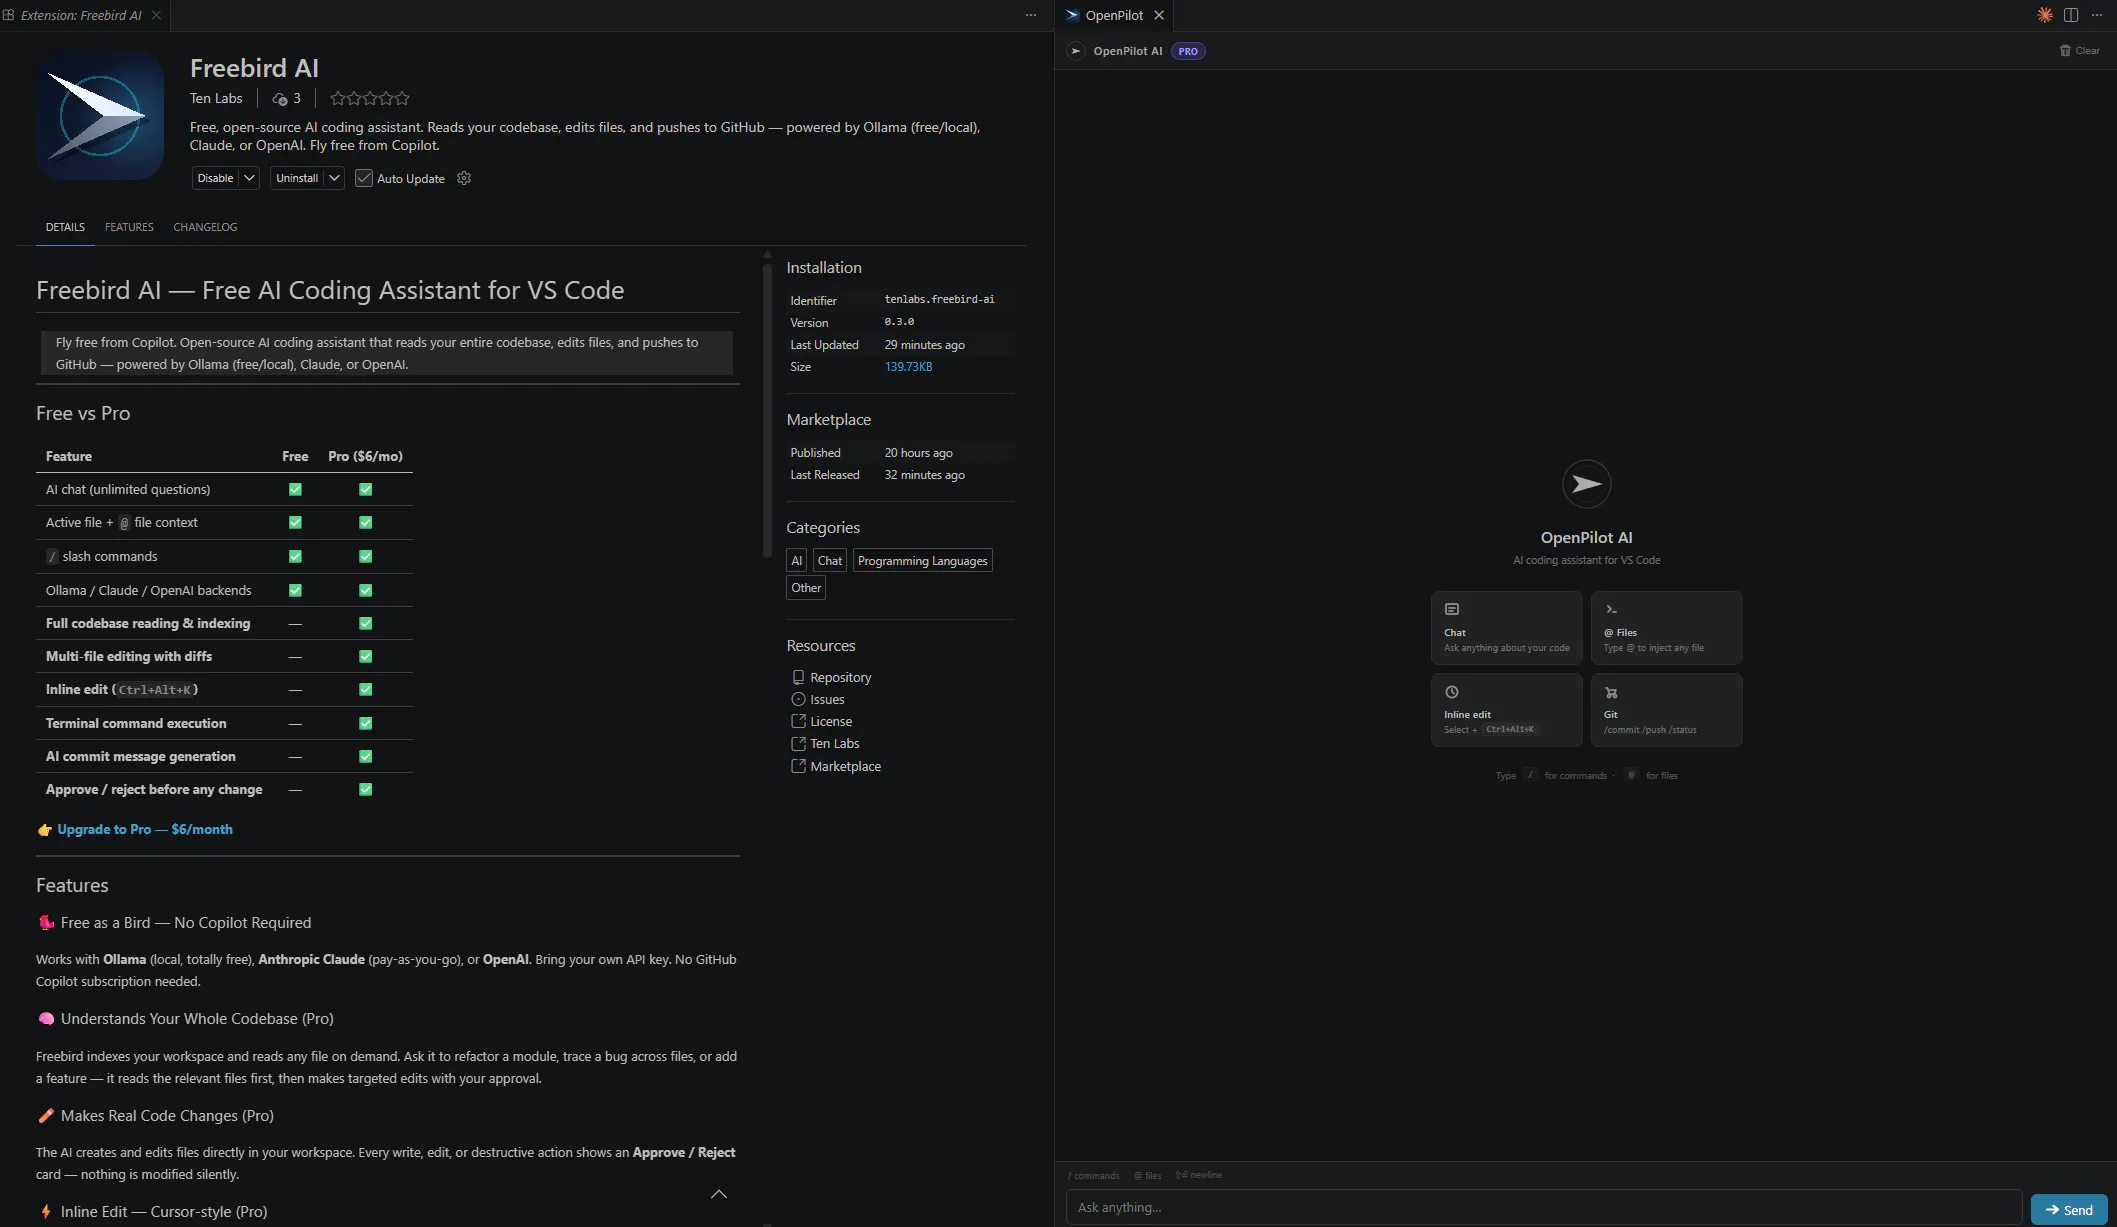Viewport: 2117px width, 1227px height.
Task: Click the Inline edit clock icon
Action: click(x=1452, y=692)
